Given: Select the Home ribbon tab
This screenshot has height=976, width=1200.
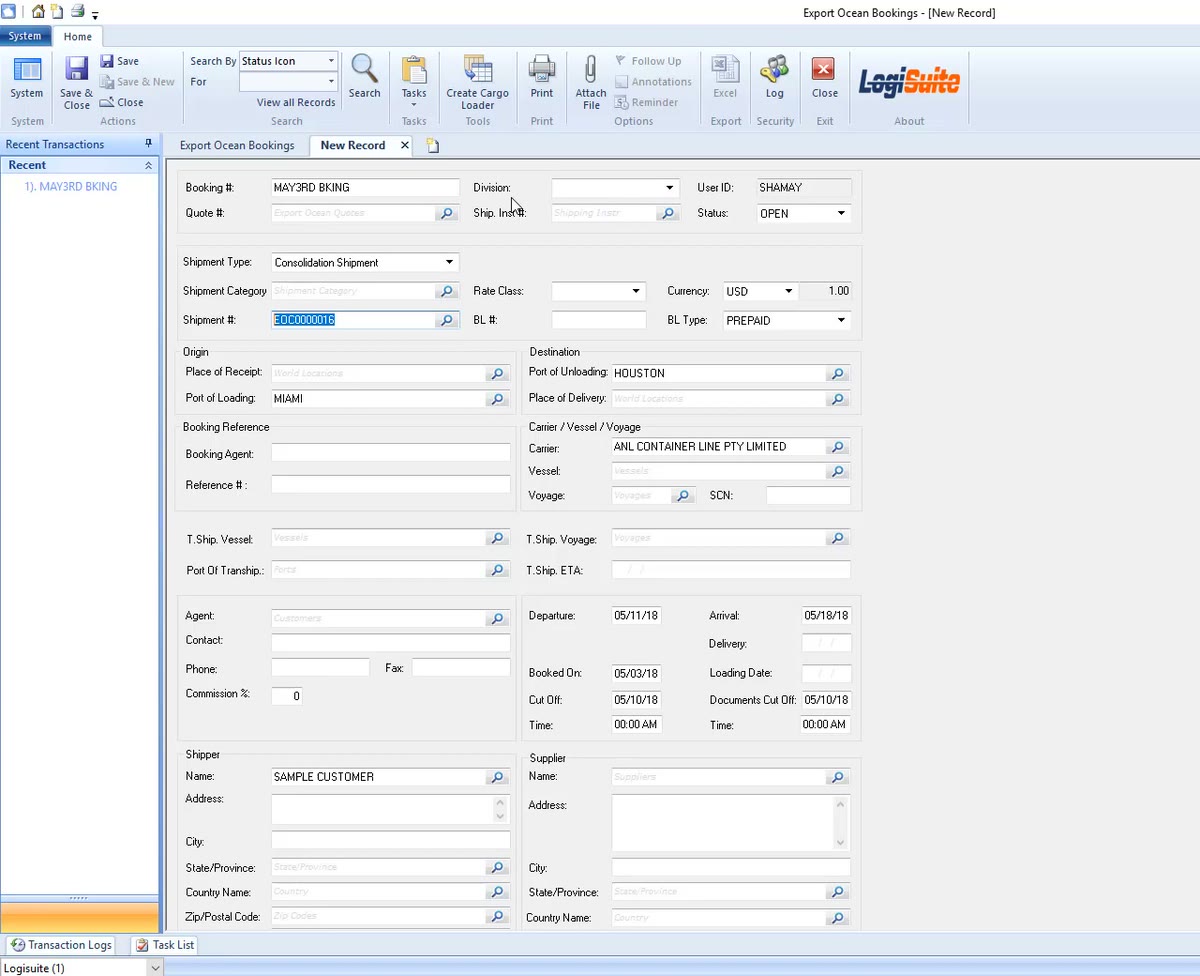Looking at the screenshot, I should tap(77, 37).
